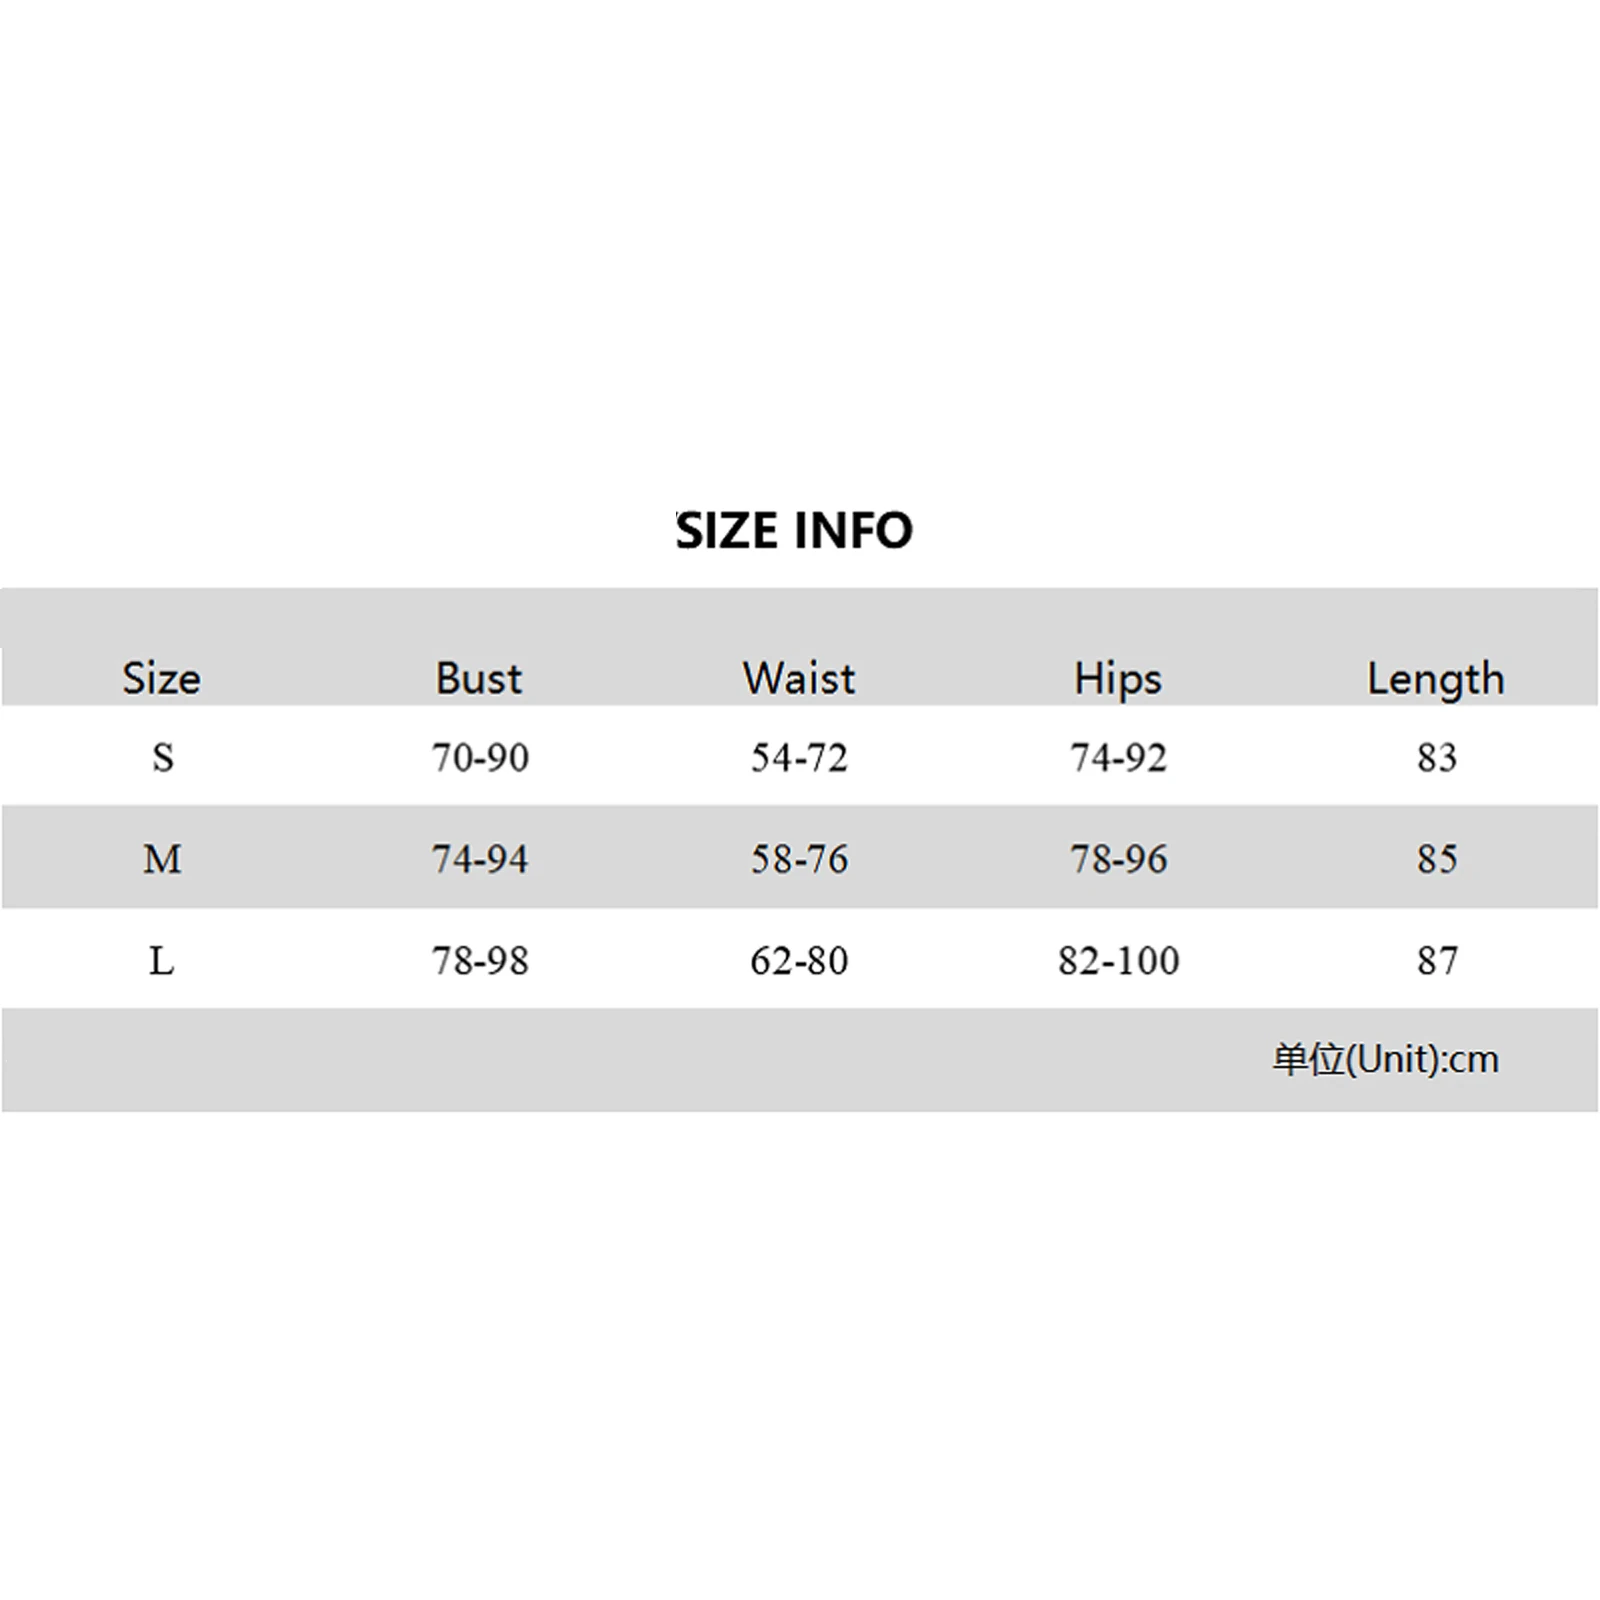Select the Waist column header
1600x1600 pixels.
799,679
